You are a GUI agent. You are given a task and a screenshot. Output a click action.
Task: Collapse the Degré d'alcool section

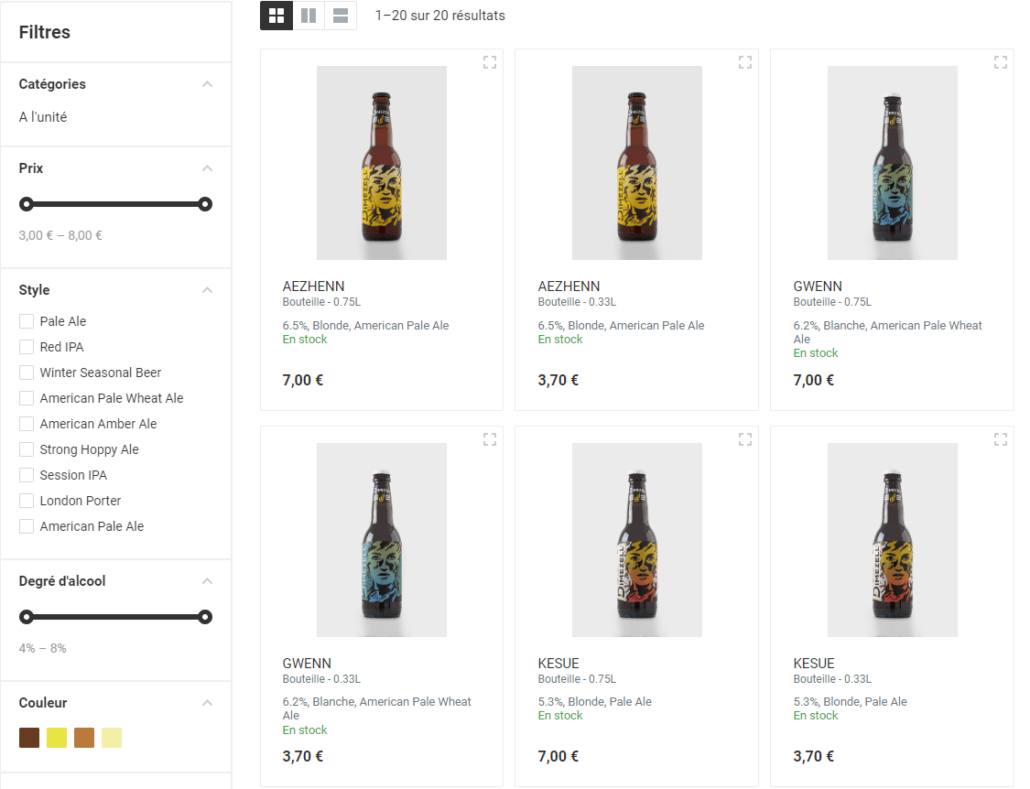207,581
